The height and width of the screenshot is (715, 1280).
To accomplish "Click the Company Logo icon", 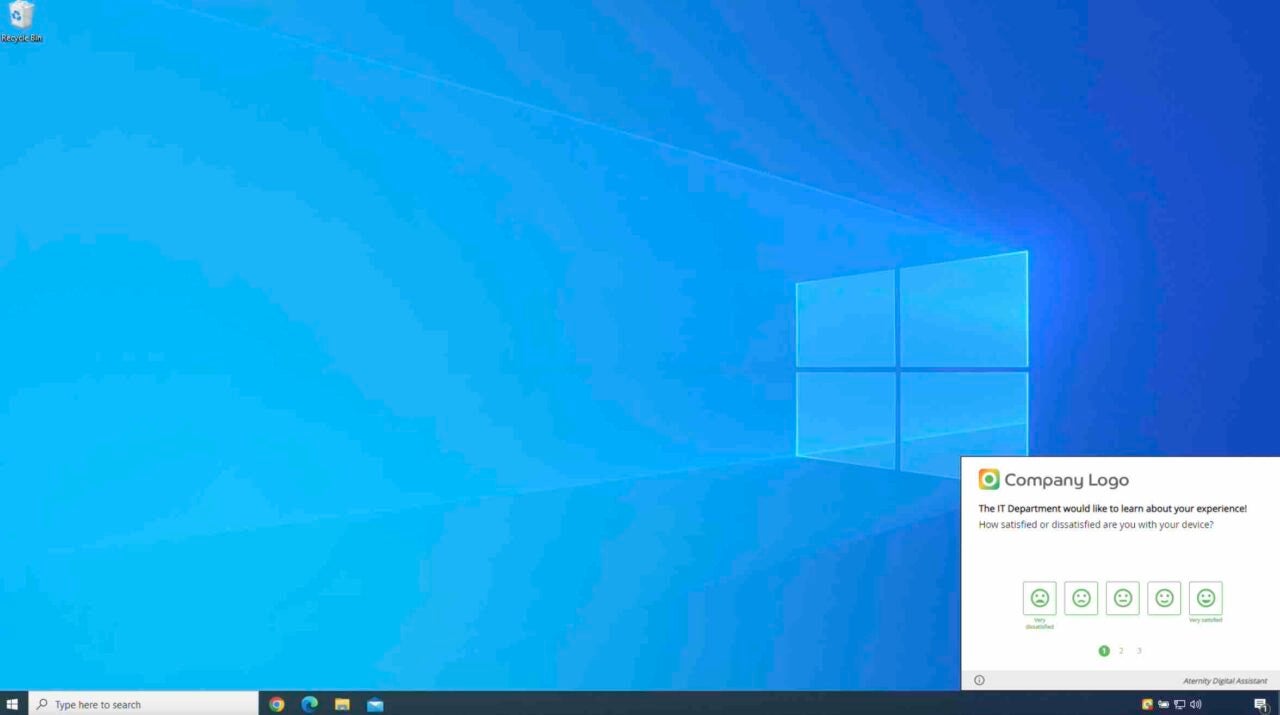I will click(989, 480).
